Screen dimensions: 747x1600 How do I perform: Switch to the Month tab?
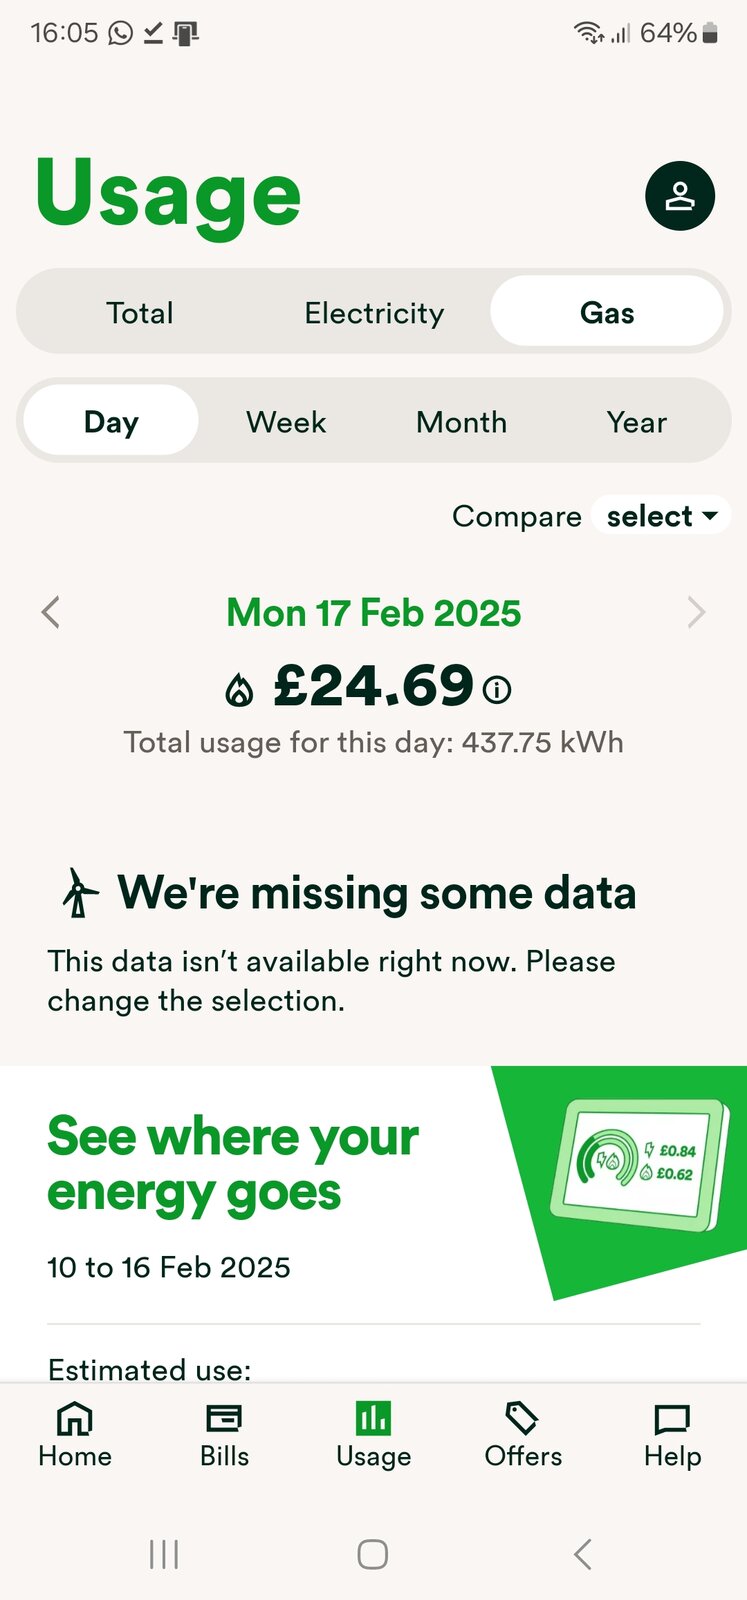461,422
